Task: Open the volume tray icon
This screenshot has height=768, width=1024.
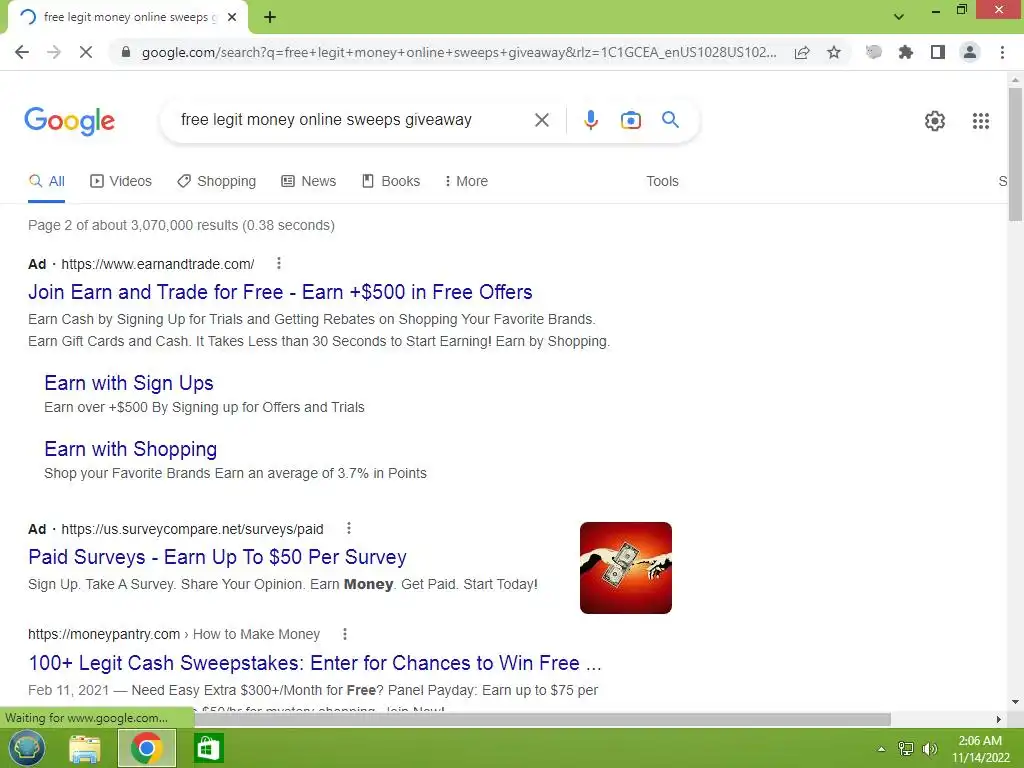Action: (x=929, y=749)
